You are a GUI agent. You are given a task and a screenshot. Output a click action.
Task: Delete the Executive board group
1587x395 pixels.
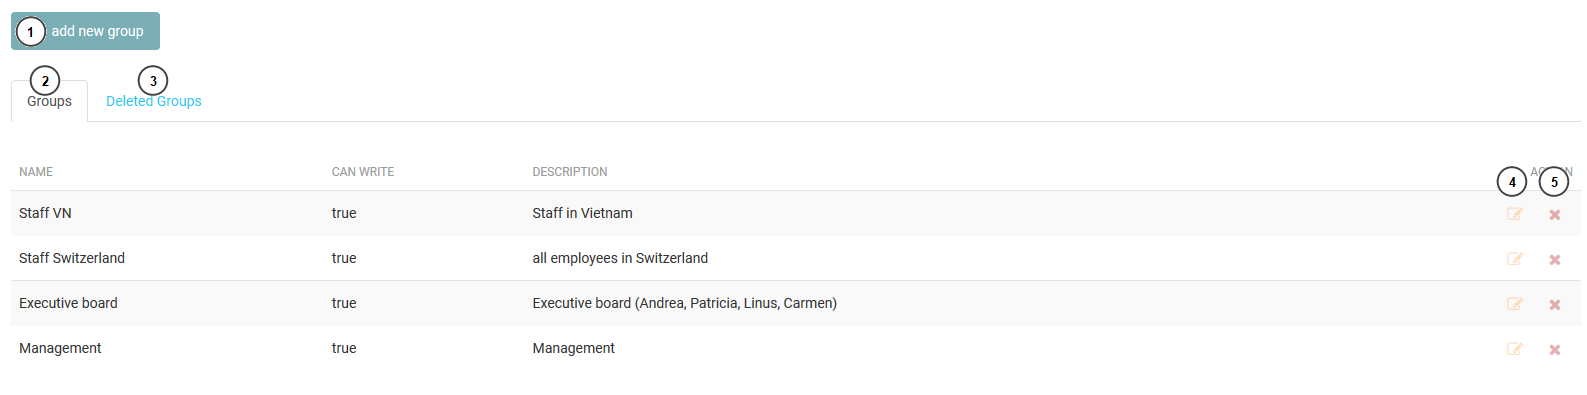[x=1555, y=305]
